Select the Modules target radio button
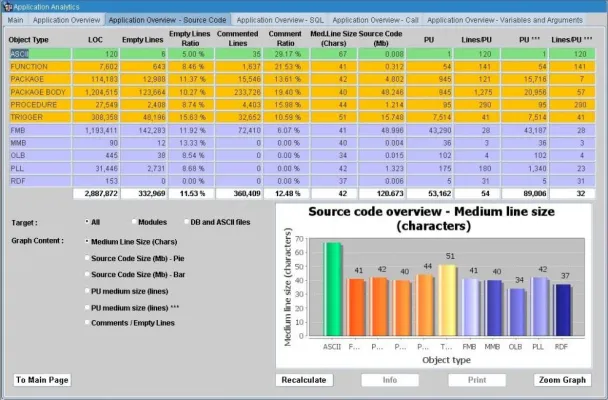Screen dimensions: 608x400 pyautogui.click(x=136, y=220)
